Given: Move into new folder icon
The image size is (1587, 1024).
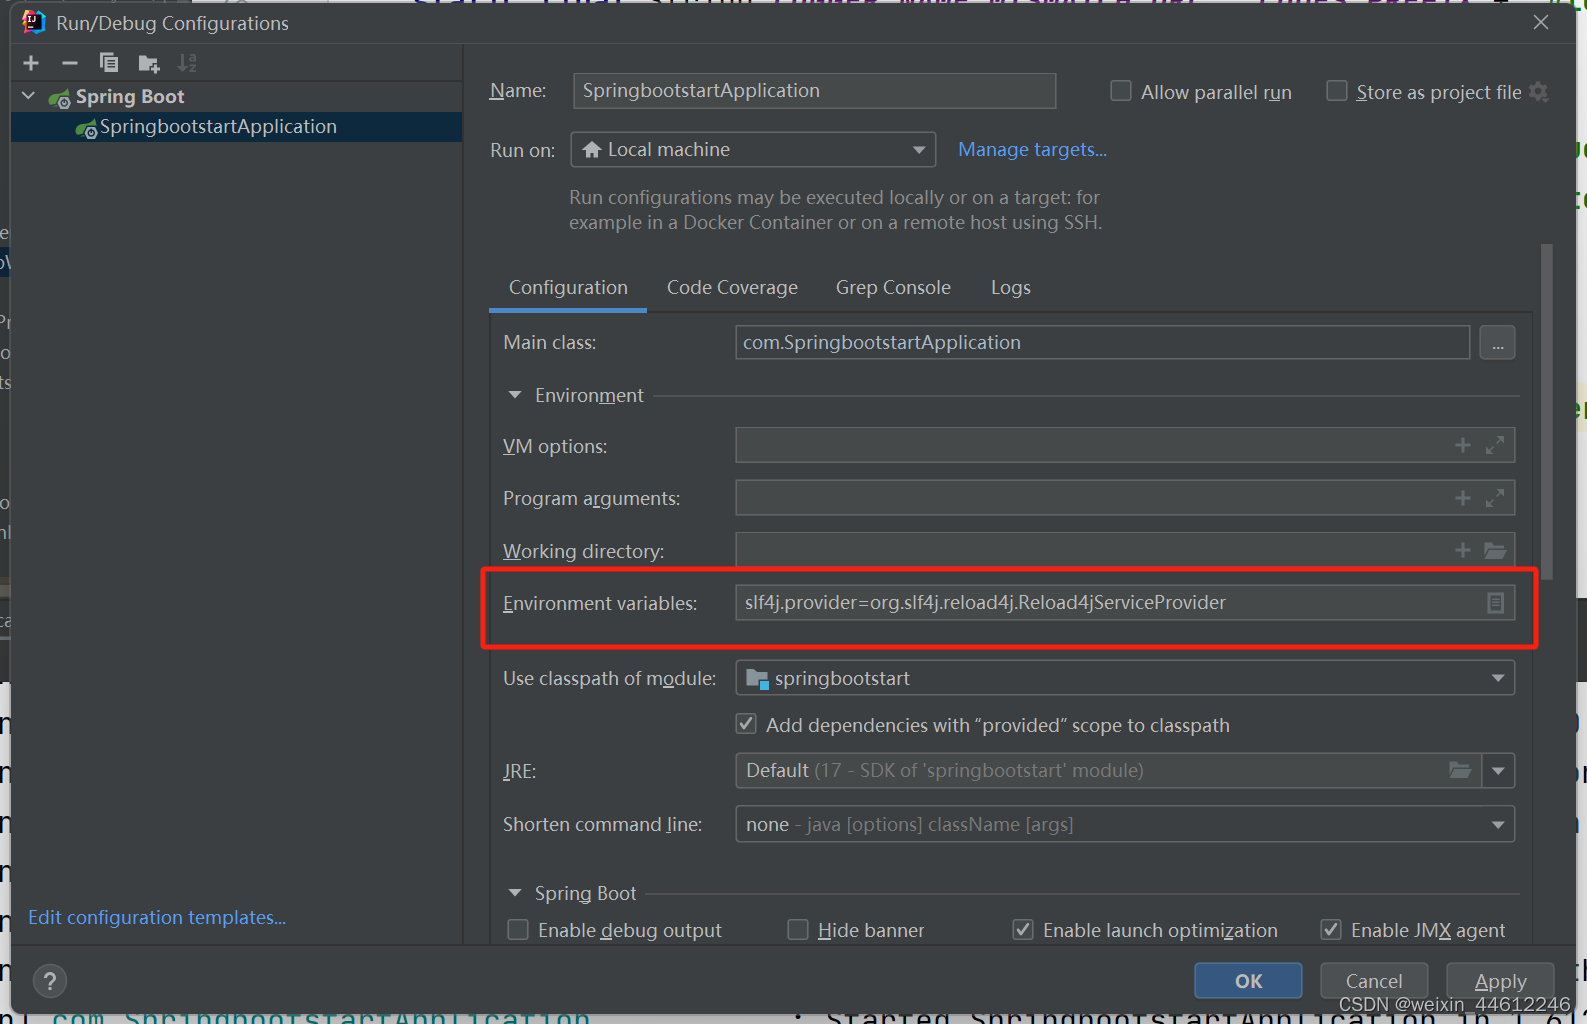Looking at the screenshot, I should [149, 64].
